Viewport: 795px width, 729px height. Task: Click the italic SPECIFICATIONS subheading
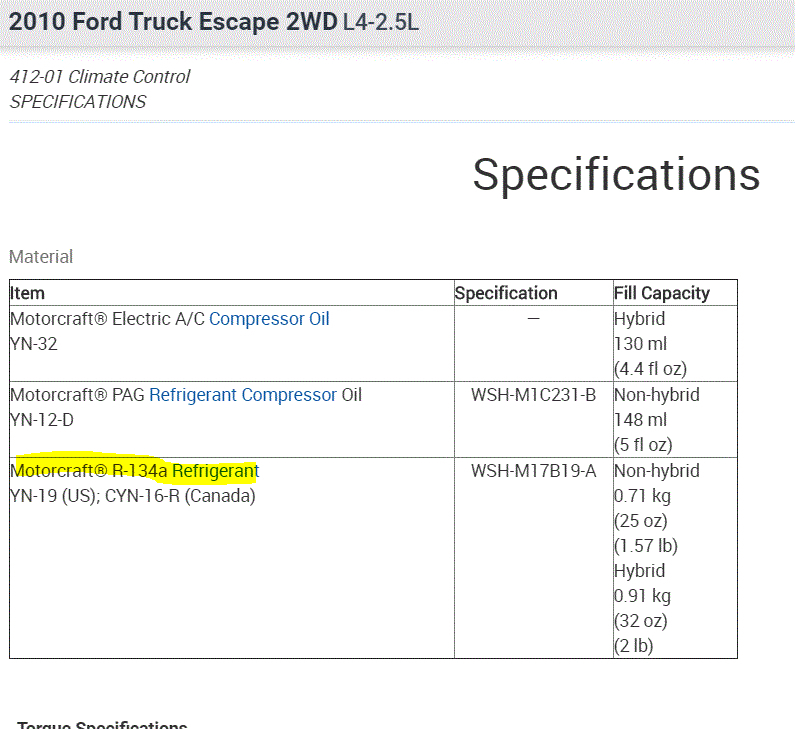(78, 102)
